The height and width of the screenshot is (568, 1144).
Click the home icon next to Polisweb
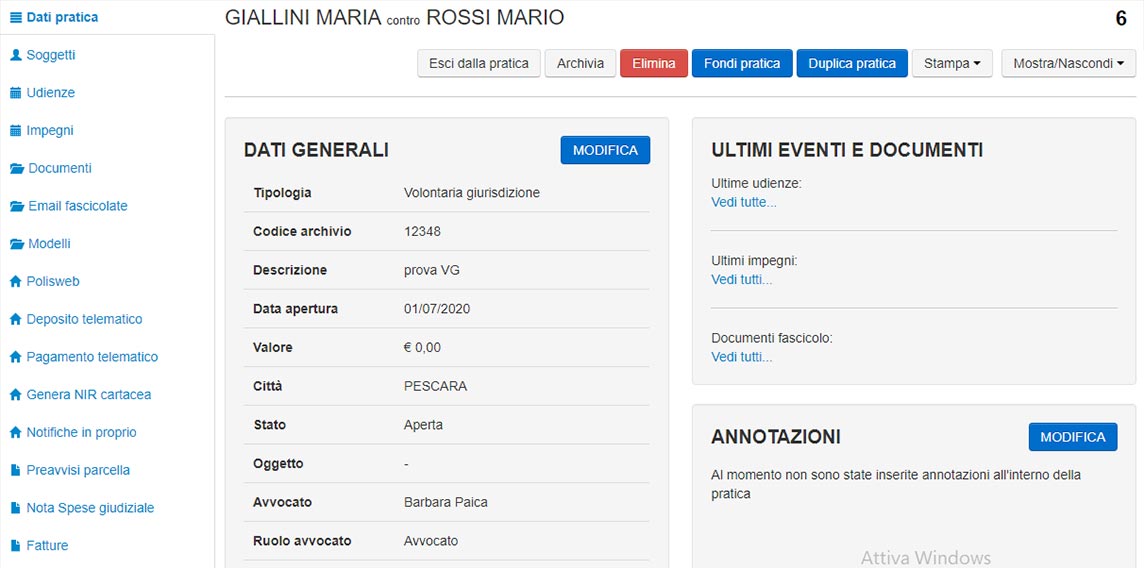[16, 281]
